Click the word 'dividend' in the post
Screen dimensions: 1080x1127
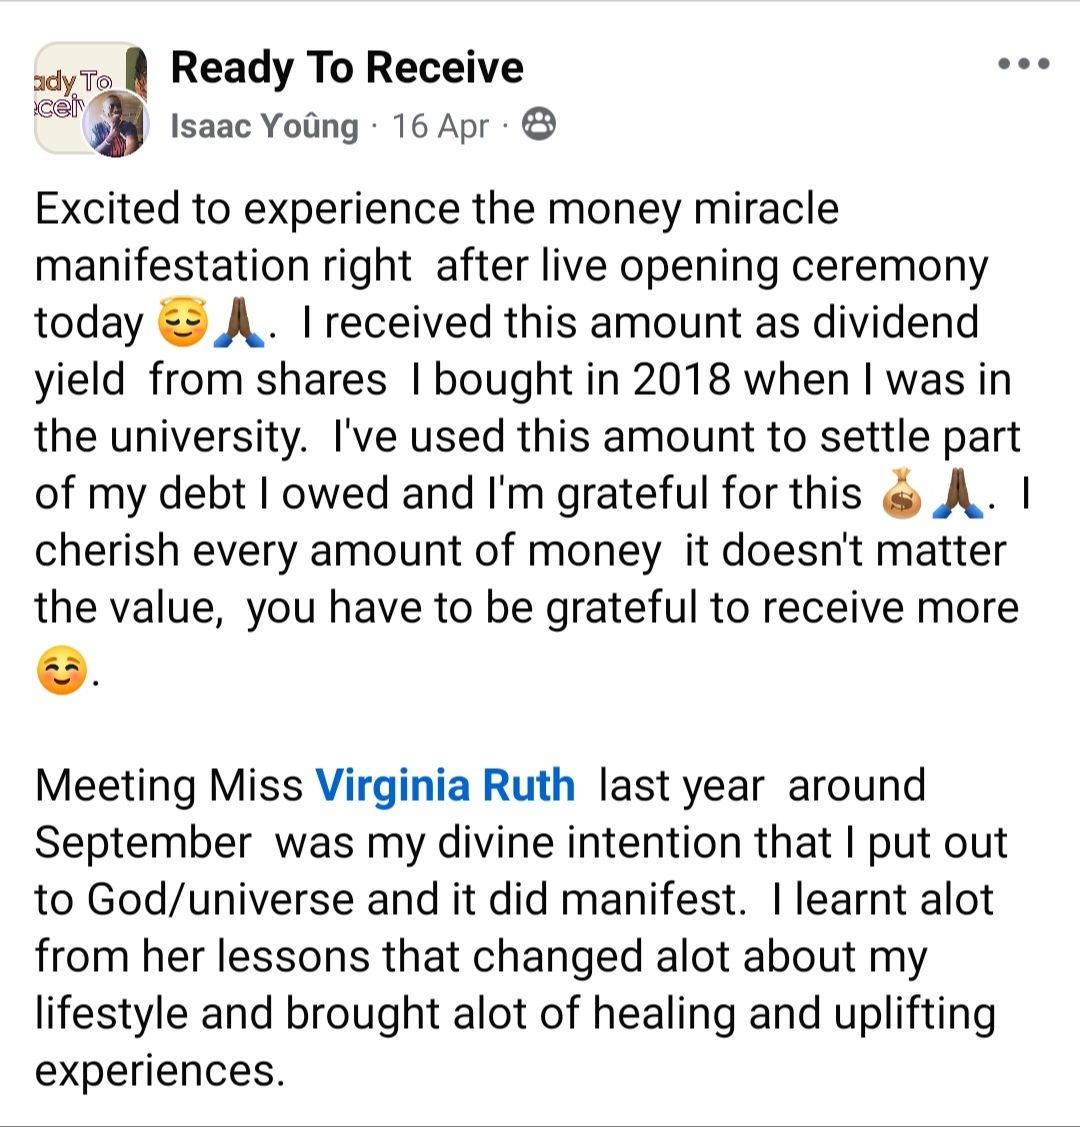coord(895,322)
